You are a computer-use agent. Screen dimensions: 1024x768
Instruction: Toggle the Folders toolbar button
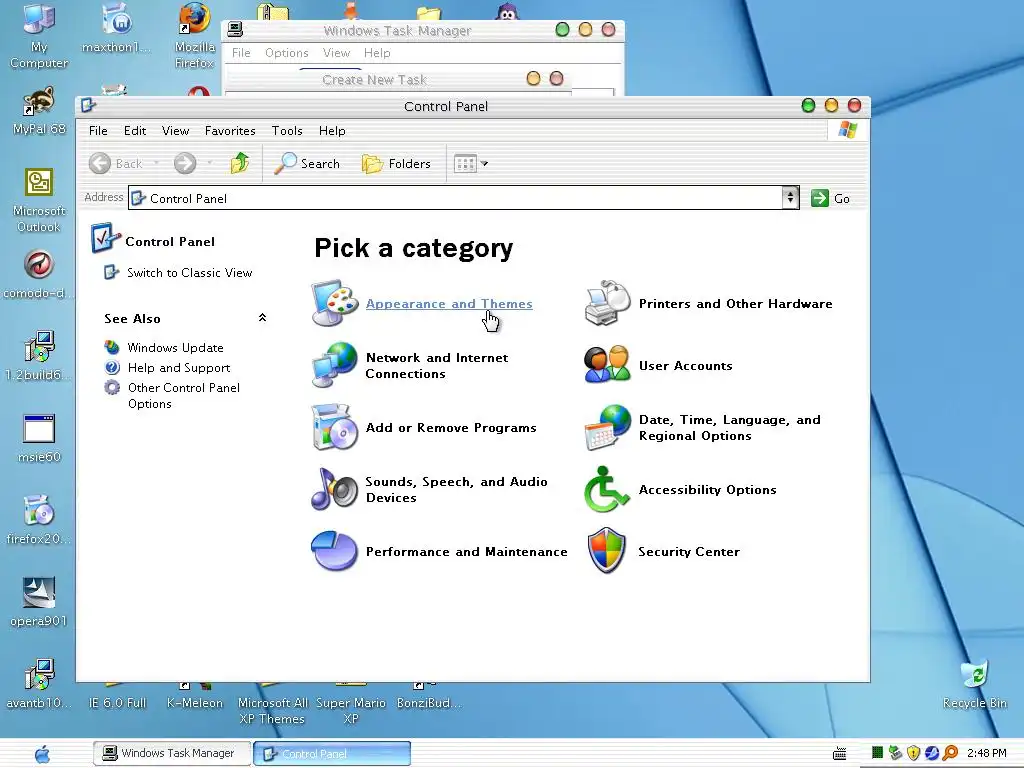[x=396, y=163]
